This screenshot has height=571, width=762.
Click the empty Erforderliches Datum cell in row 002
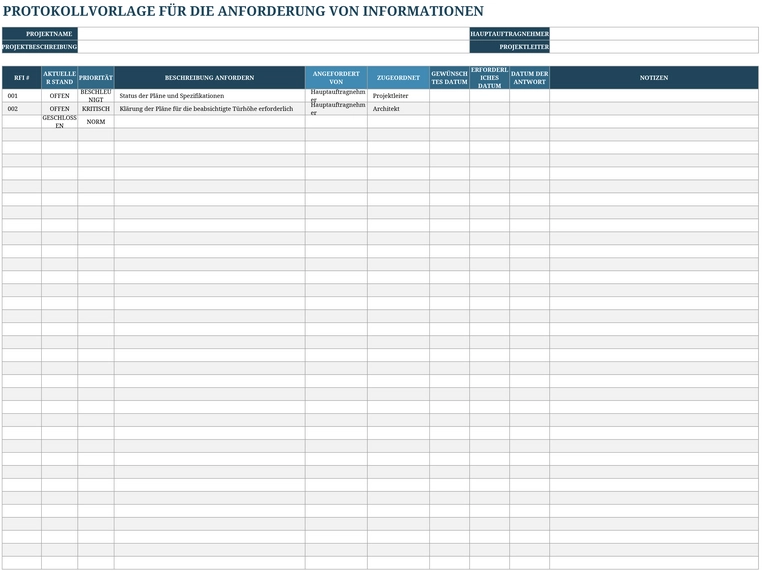click(x=489, y=109)
